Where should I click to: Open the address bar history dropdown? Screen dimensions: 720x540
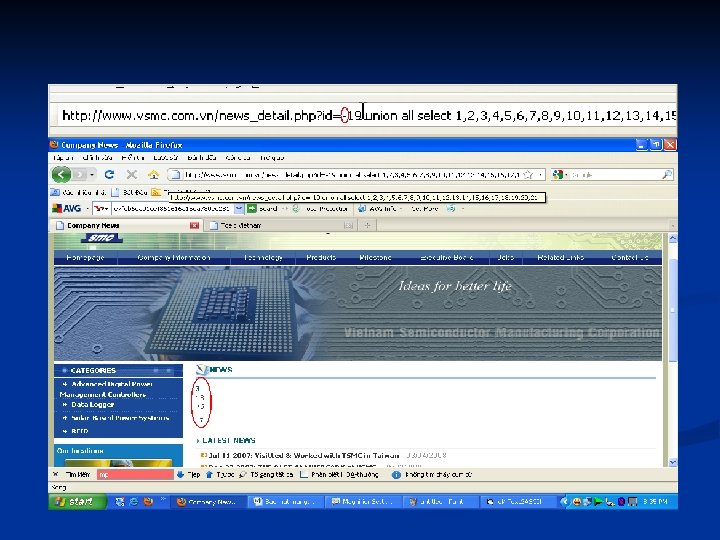pos(540,175)
